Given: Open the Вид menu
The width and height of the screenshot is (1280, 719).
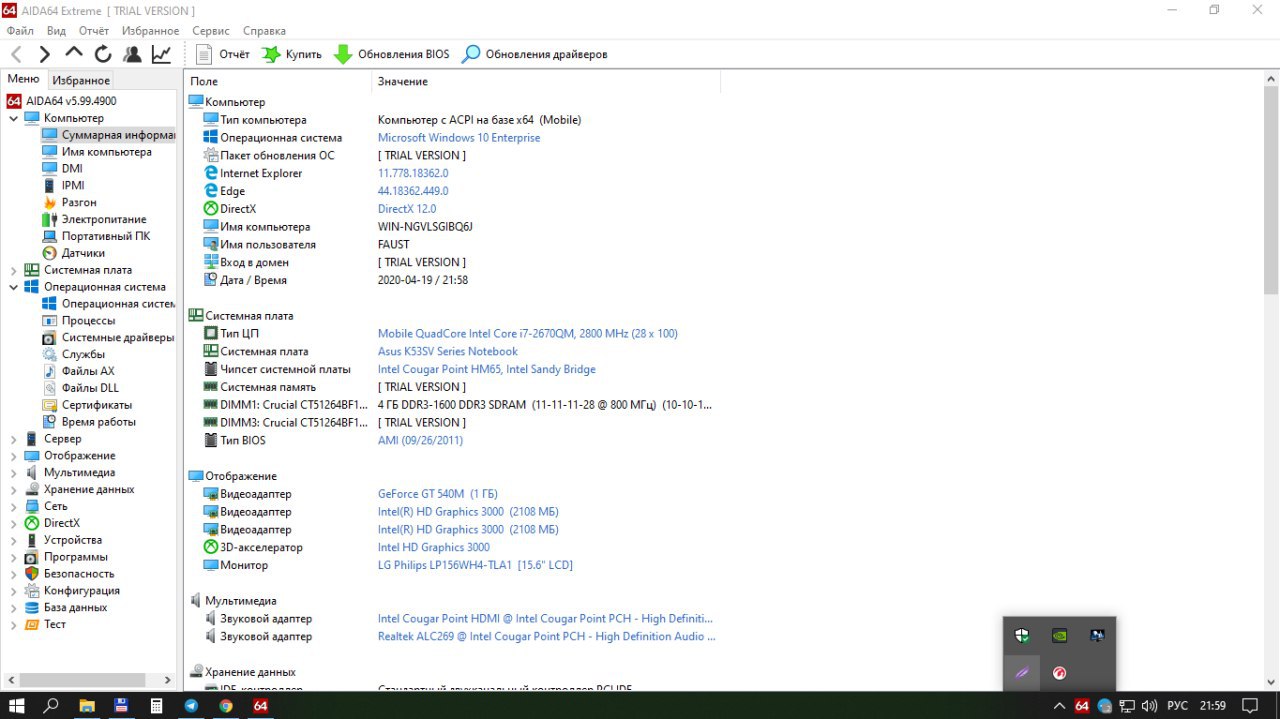Looking at the screenshot, I should [56, 31].
